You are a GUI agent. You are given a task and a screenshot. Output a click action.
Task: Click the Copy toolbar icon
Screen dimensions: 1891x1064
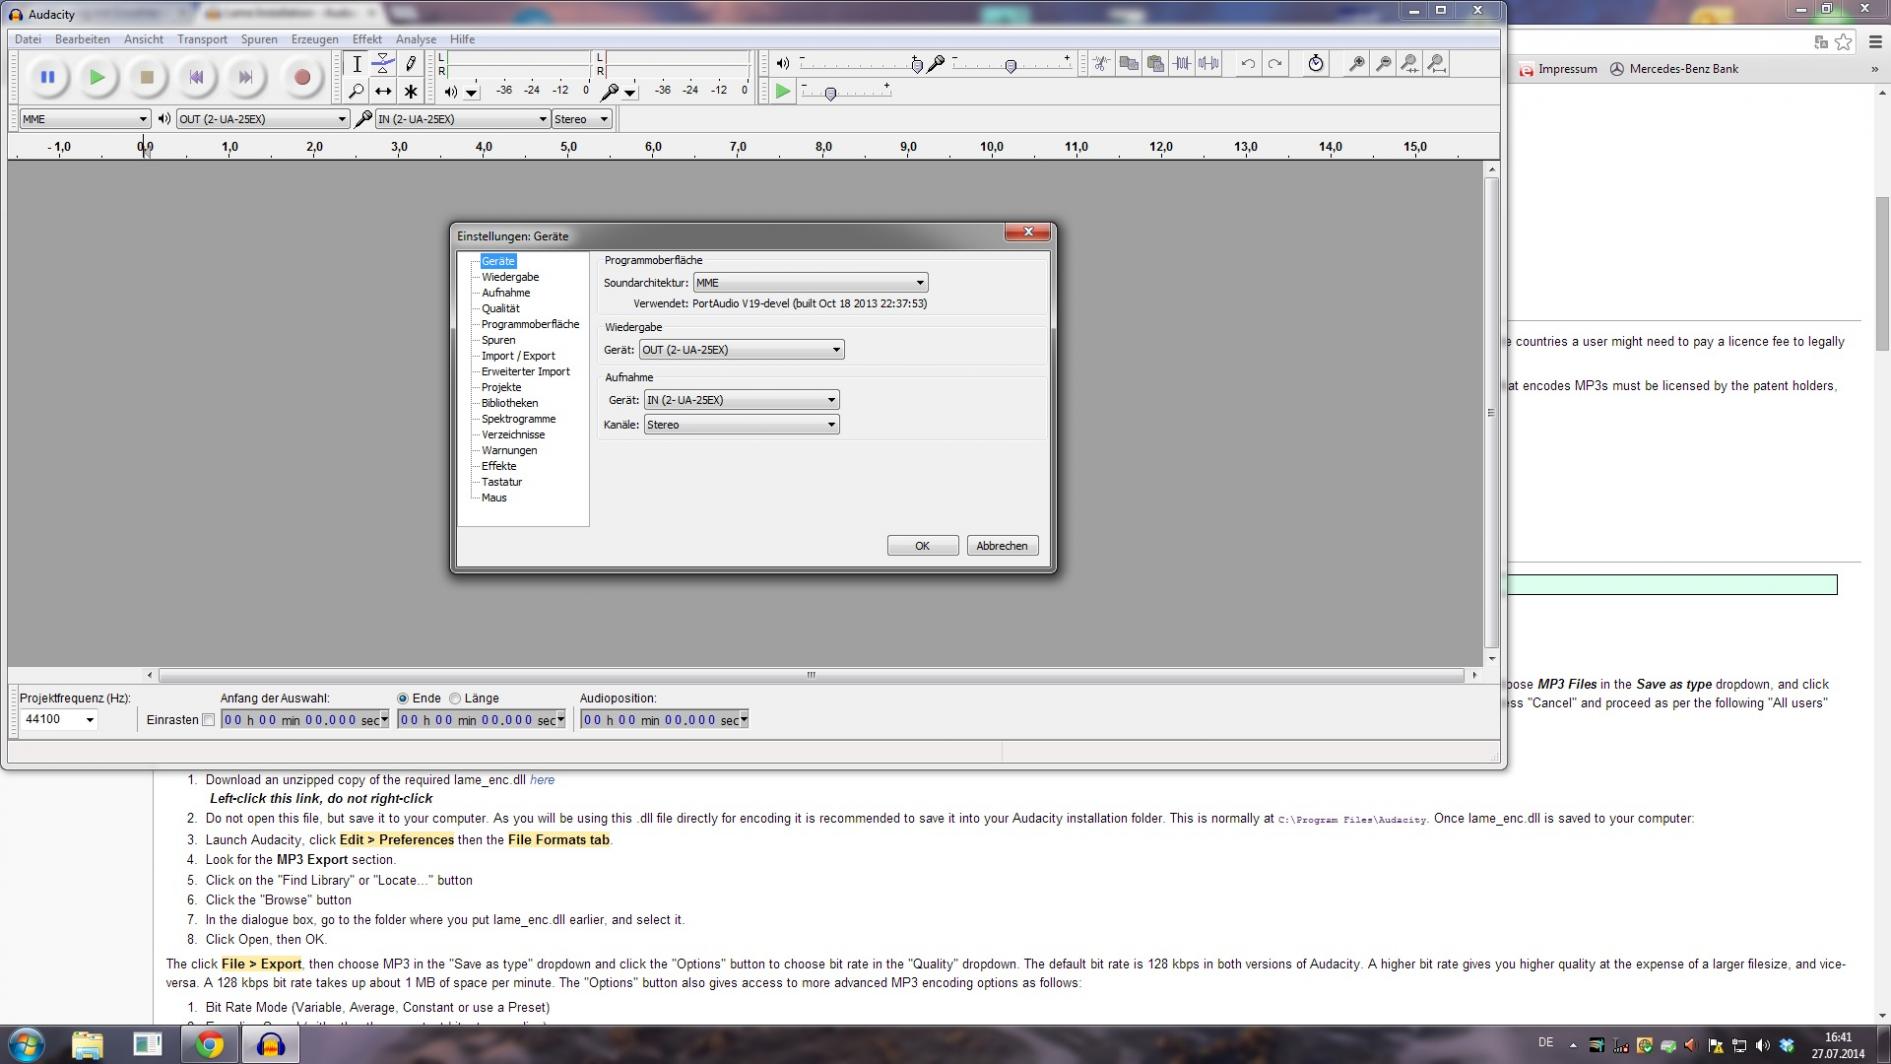coord(1129,64)
